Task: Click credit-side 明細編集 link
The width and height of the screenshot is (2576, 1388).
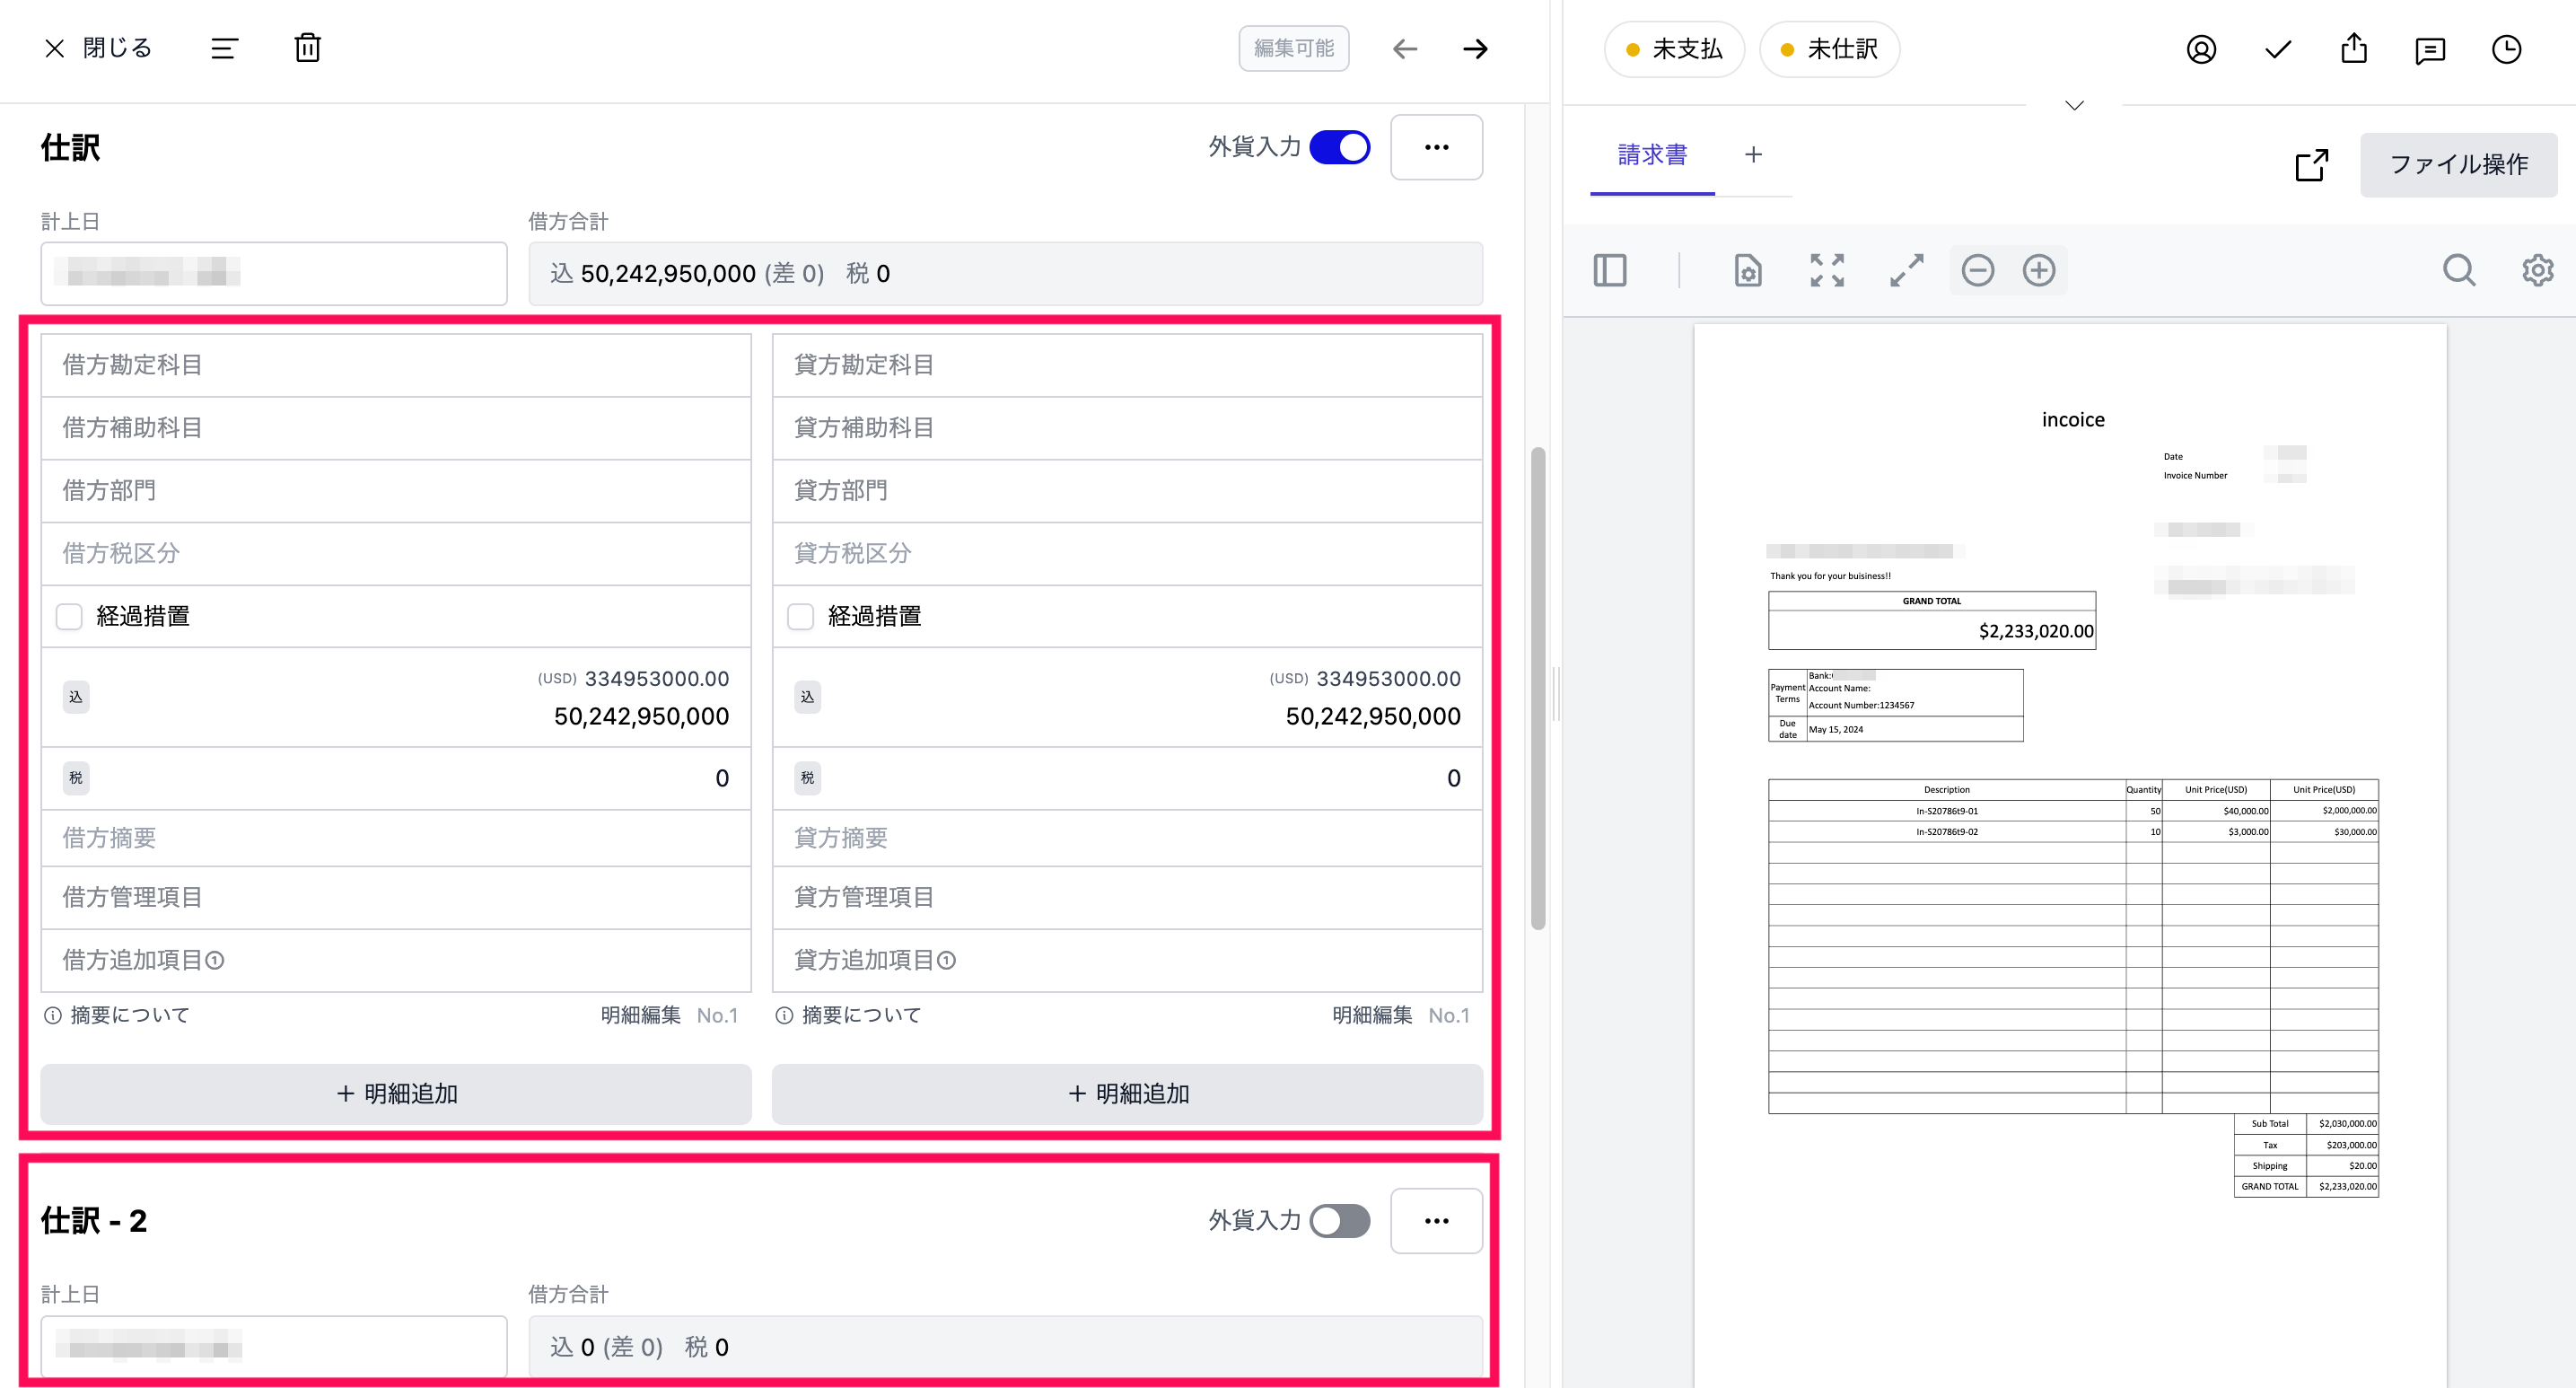Action: 1373,1015
